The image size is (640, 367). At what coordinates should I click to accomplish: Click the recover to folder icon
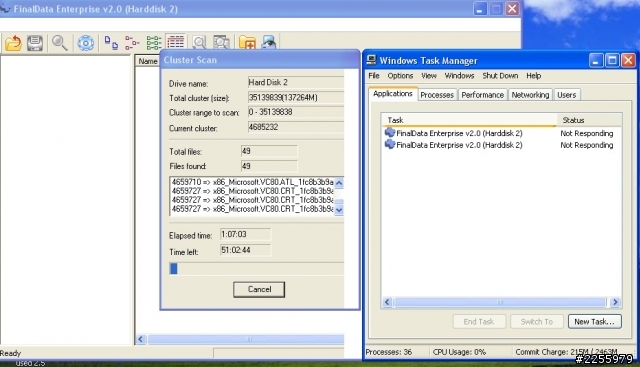click(247, 42)
